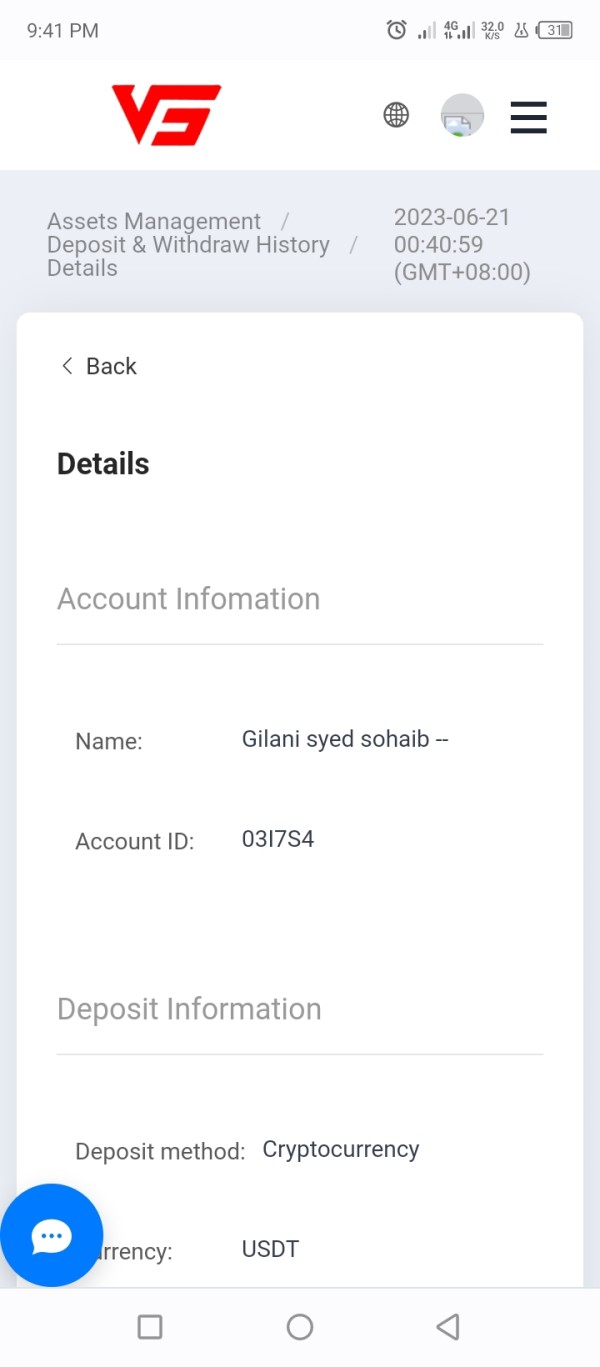Tap the user profile avatar
This screenshot has height=1367, width=600.
(462, 116)
